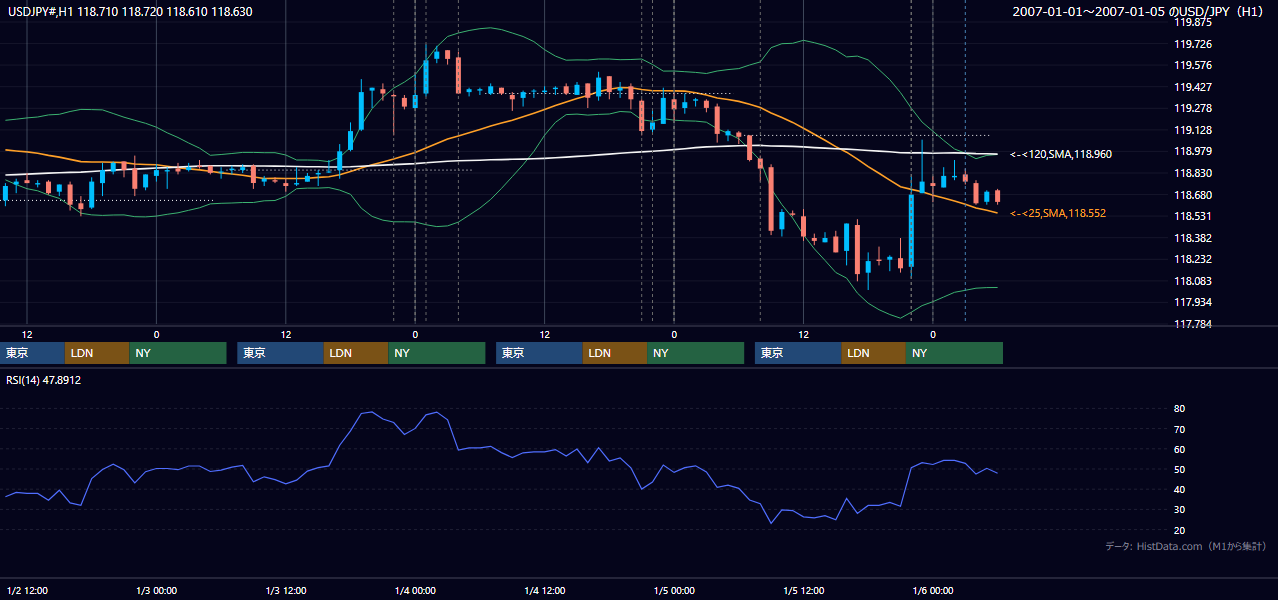
Task: Select the 120 SMA 118.960 line label
Action: pos(1061,154)
